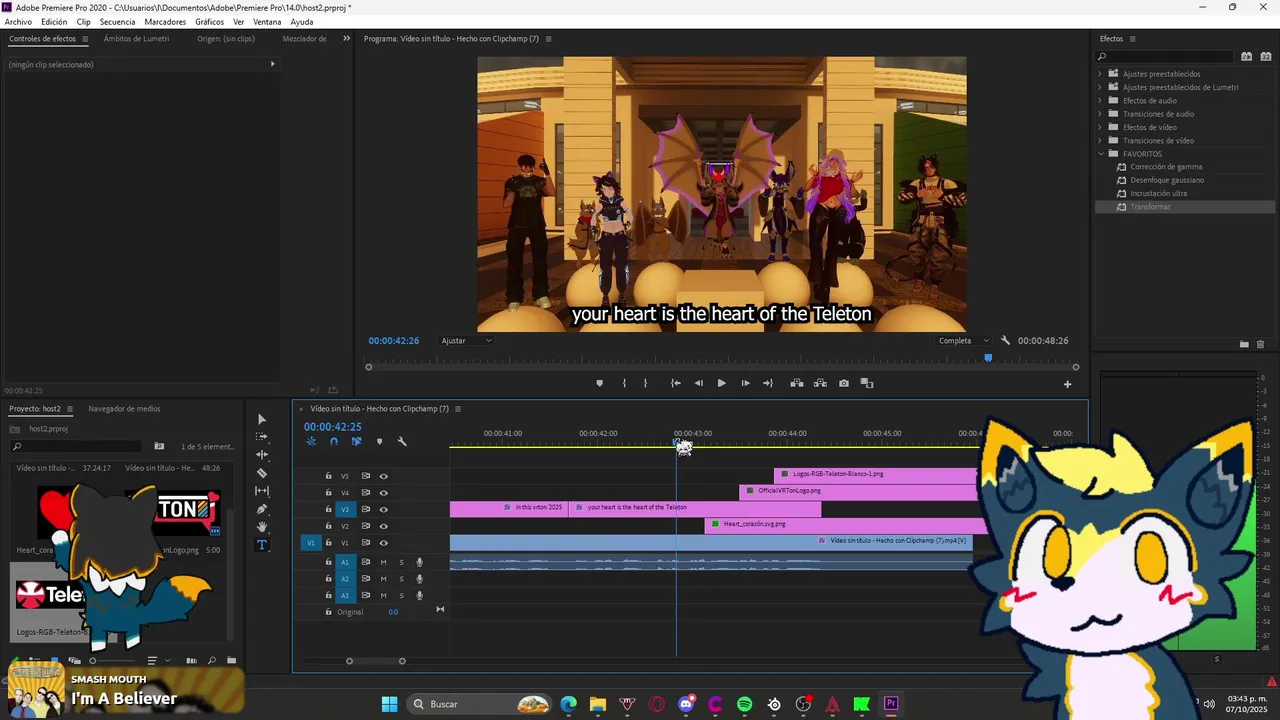
Task: Add marker in Program monitor
Action: click(x=599, y=383)
